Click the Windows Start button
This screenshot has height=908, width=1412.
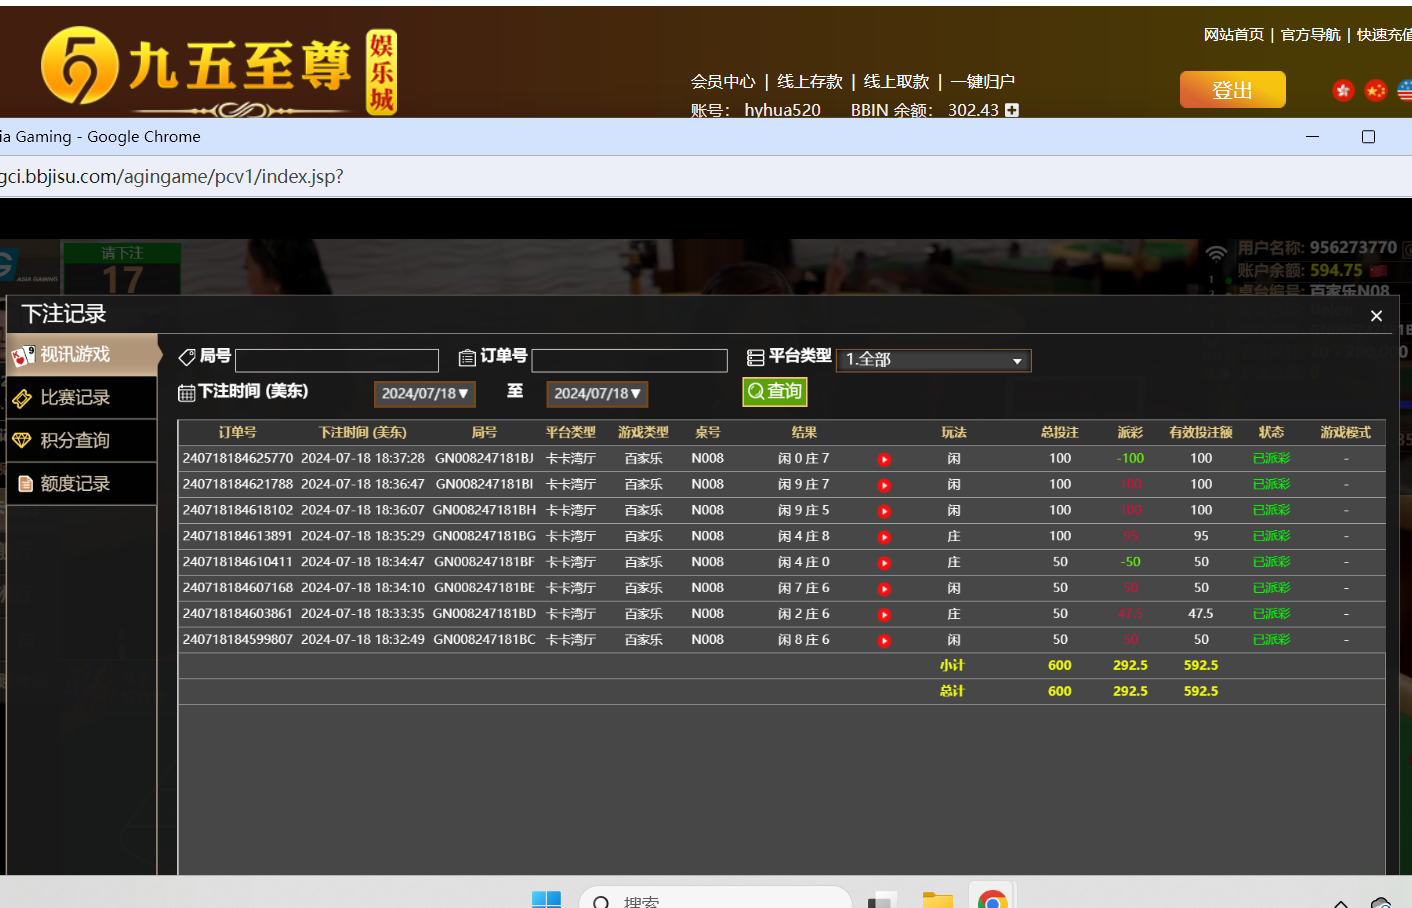coord(546,900)
